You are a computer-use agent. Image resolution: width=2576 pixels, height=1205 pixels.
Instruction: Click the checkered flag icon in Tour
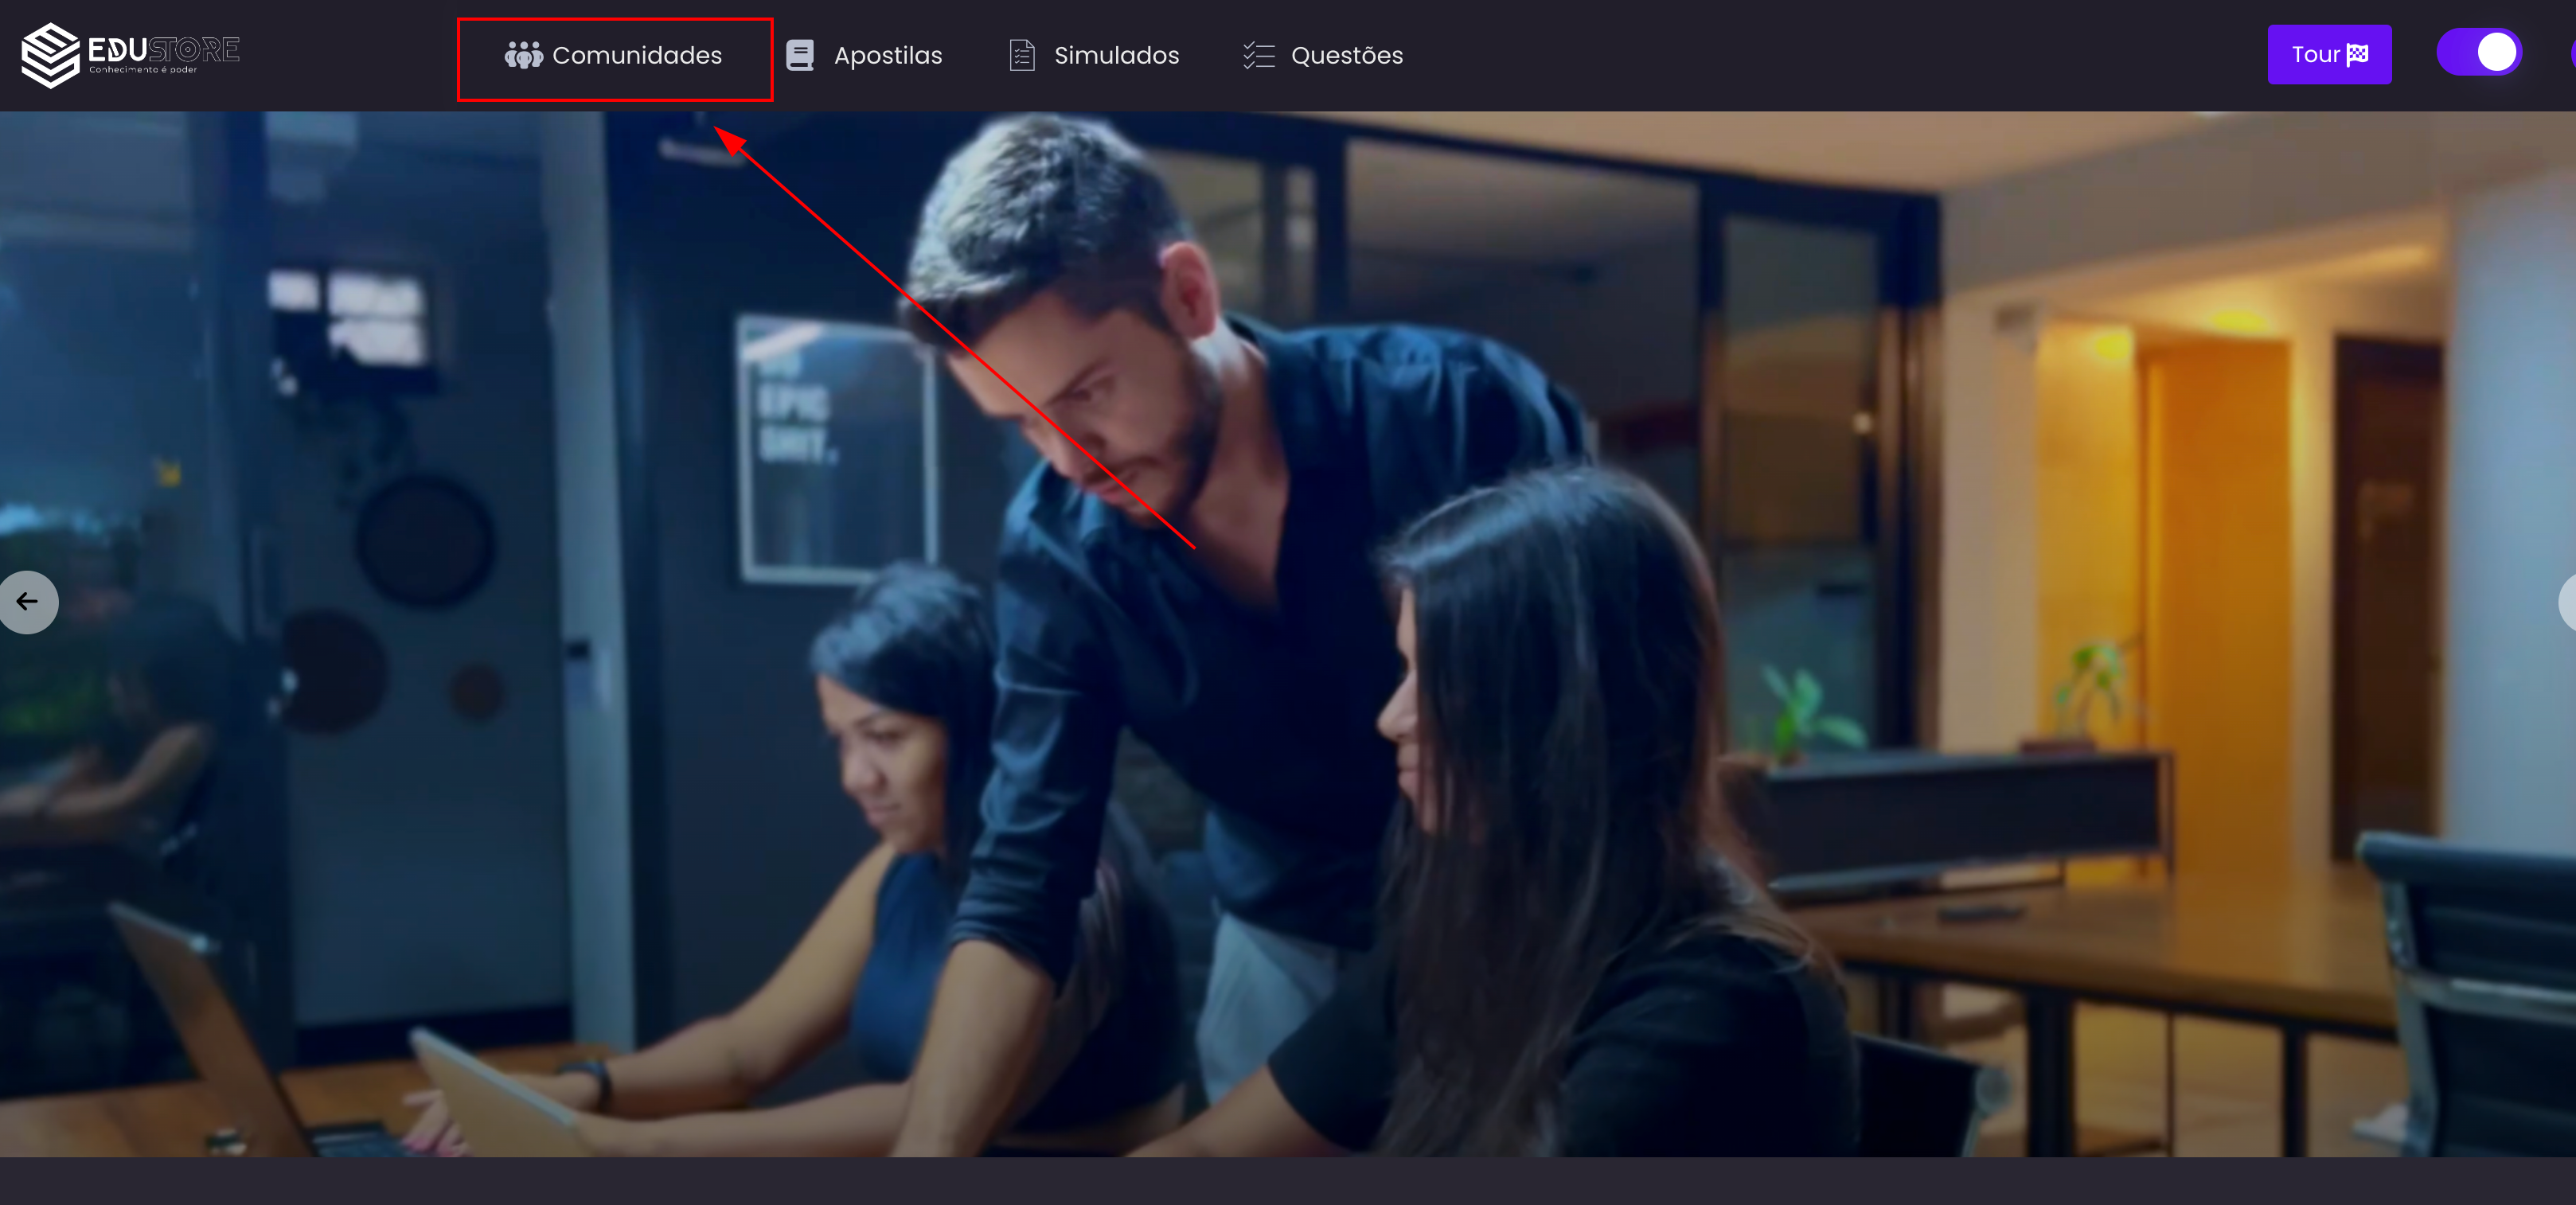click(2357, 54)
